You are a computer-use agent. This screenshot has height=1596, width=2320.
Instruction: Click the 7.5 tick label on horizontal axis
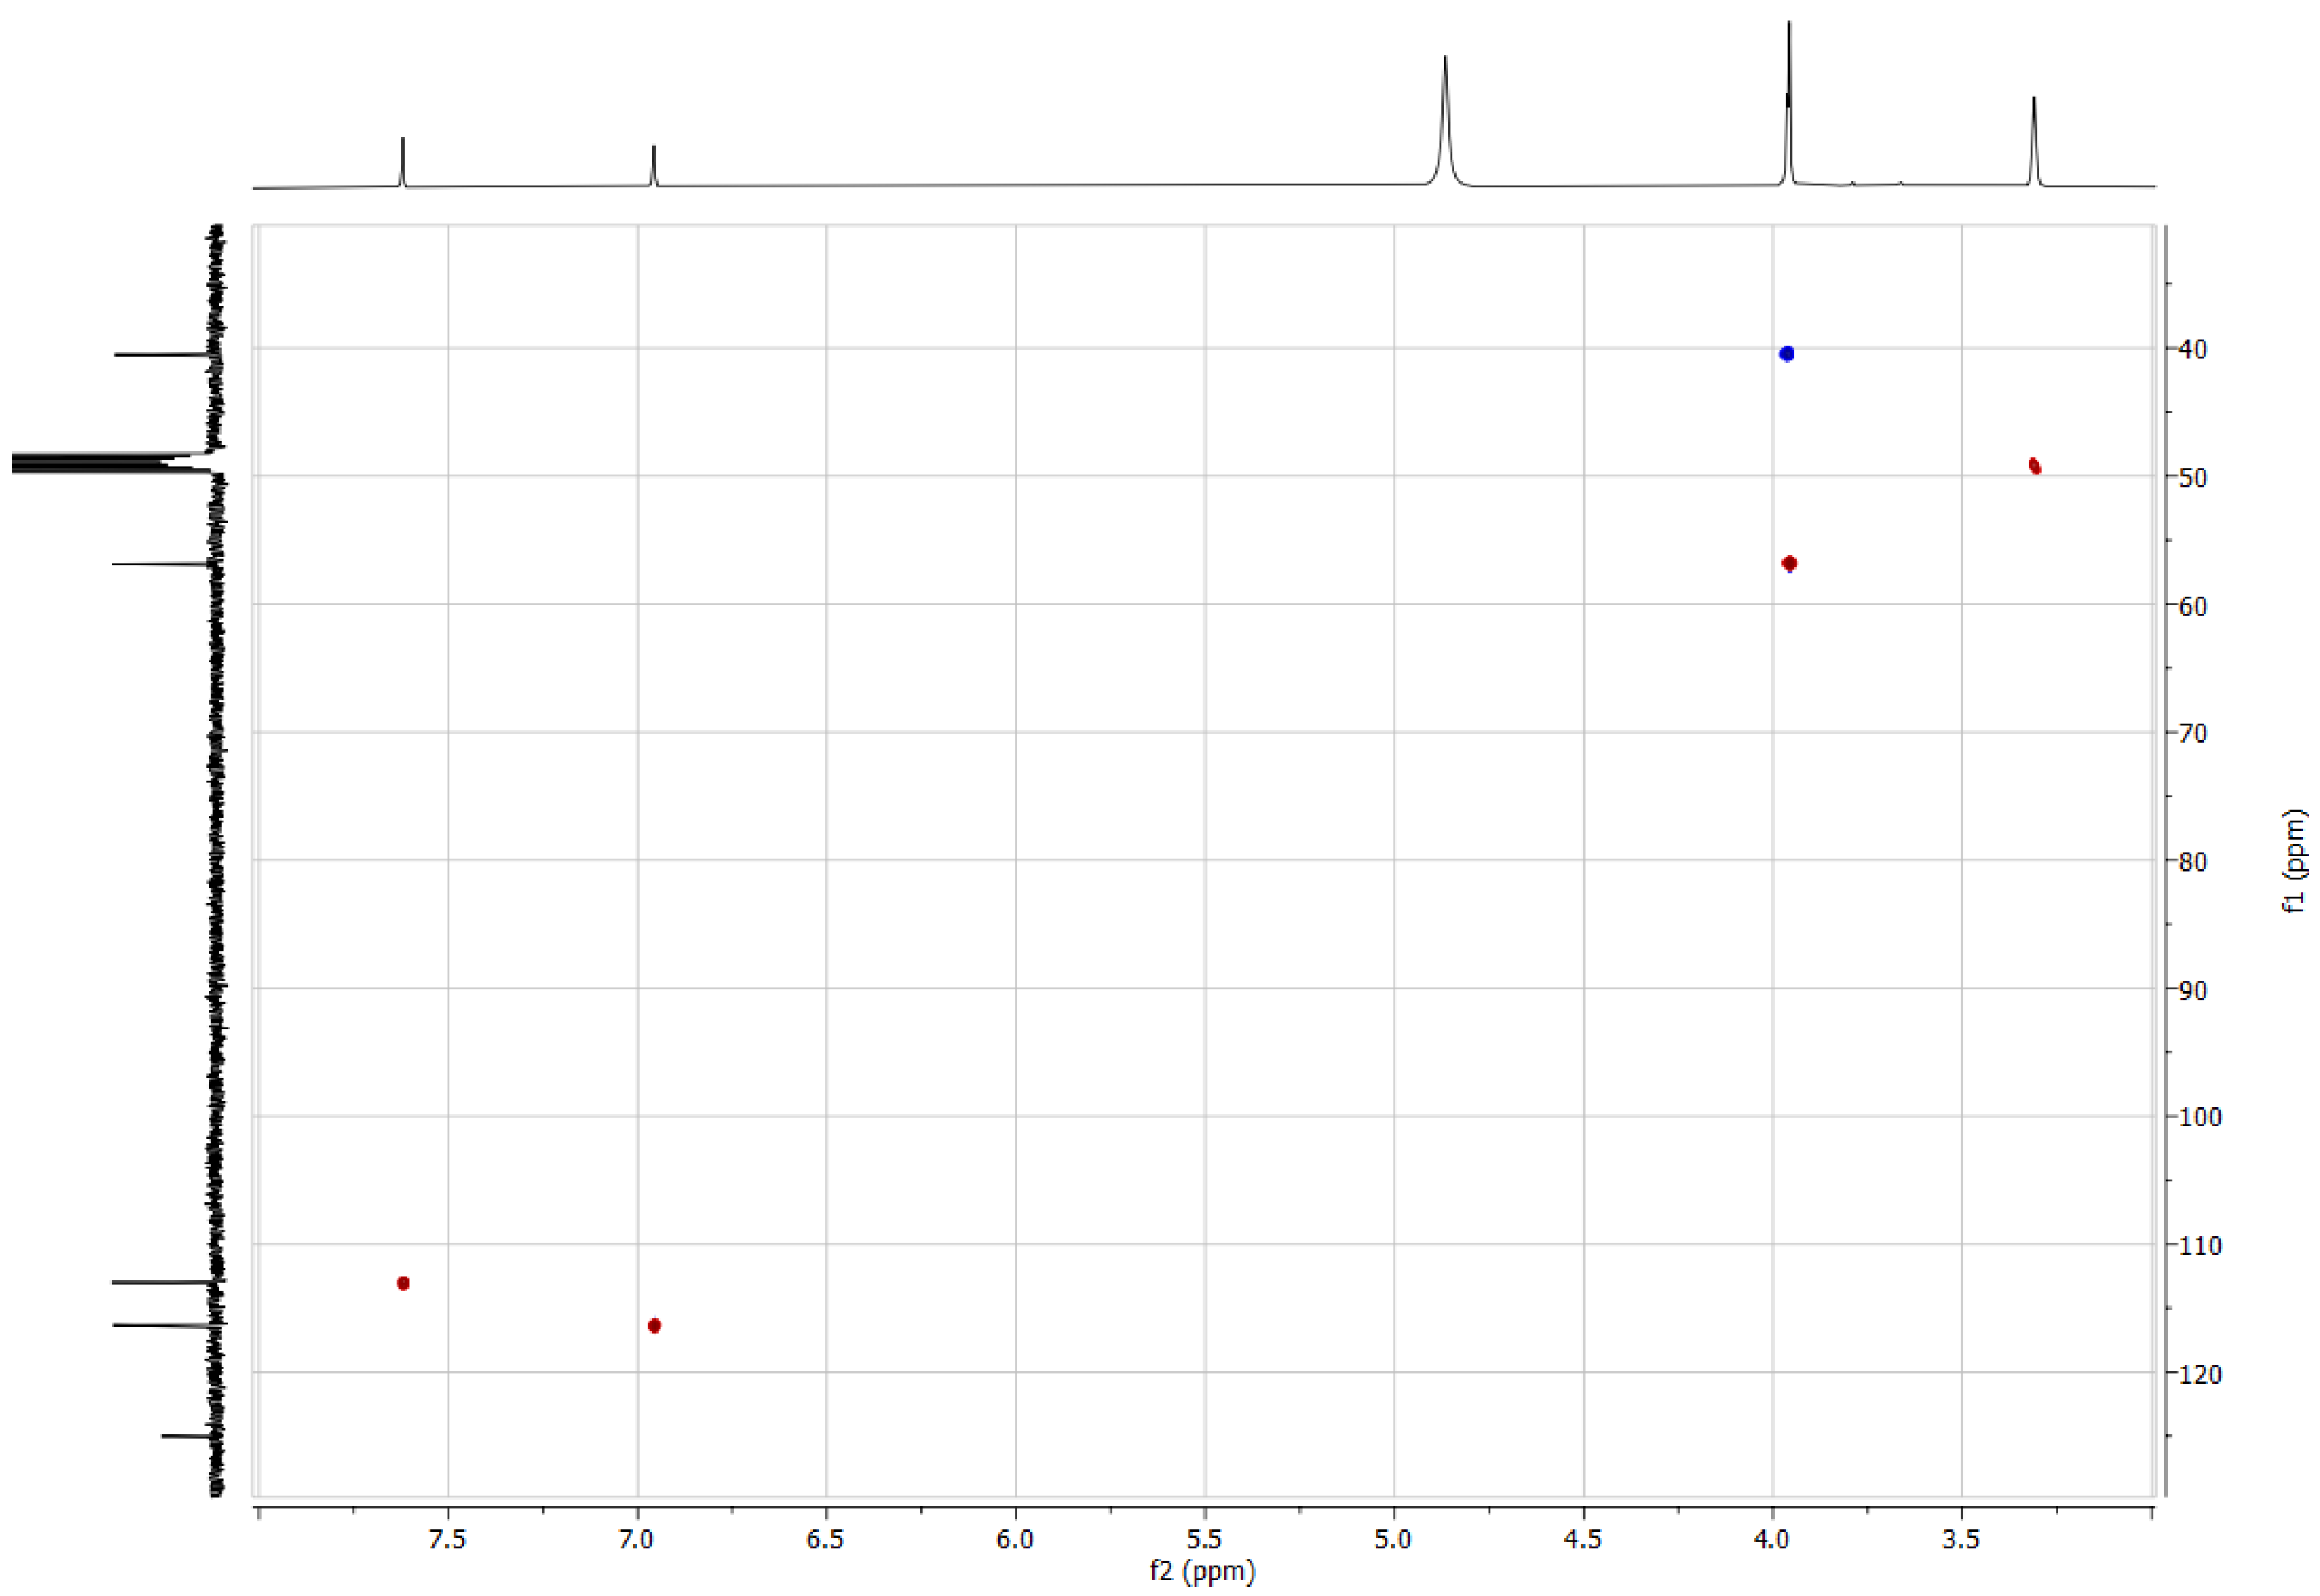tap(447, 1539)
